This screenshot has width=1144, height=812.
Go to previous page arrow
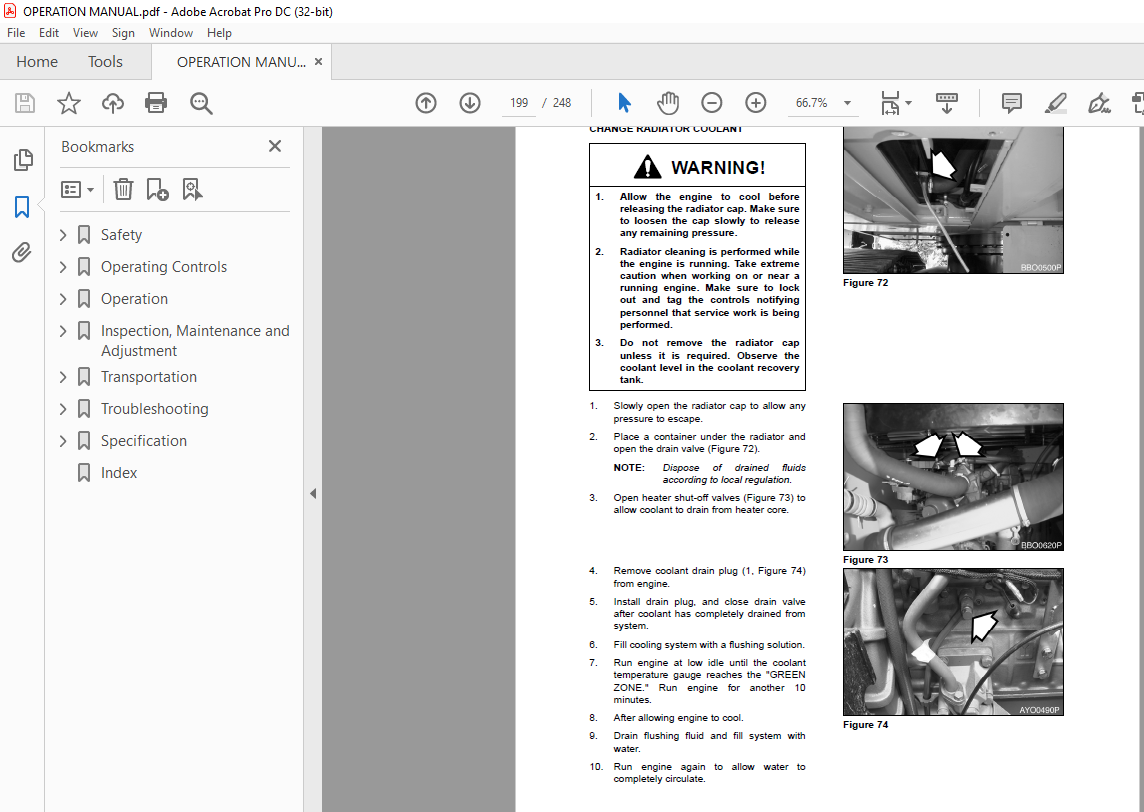426,103
